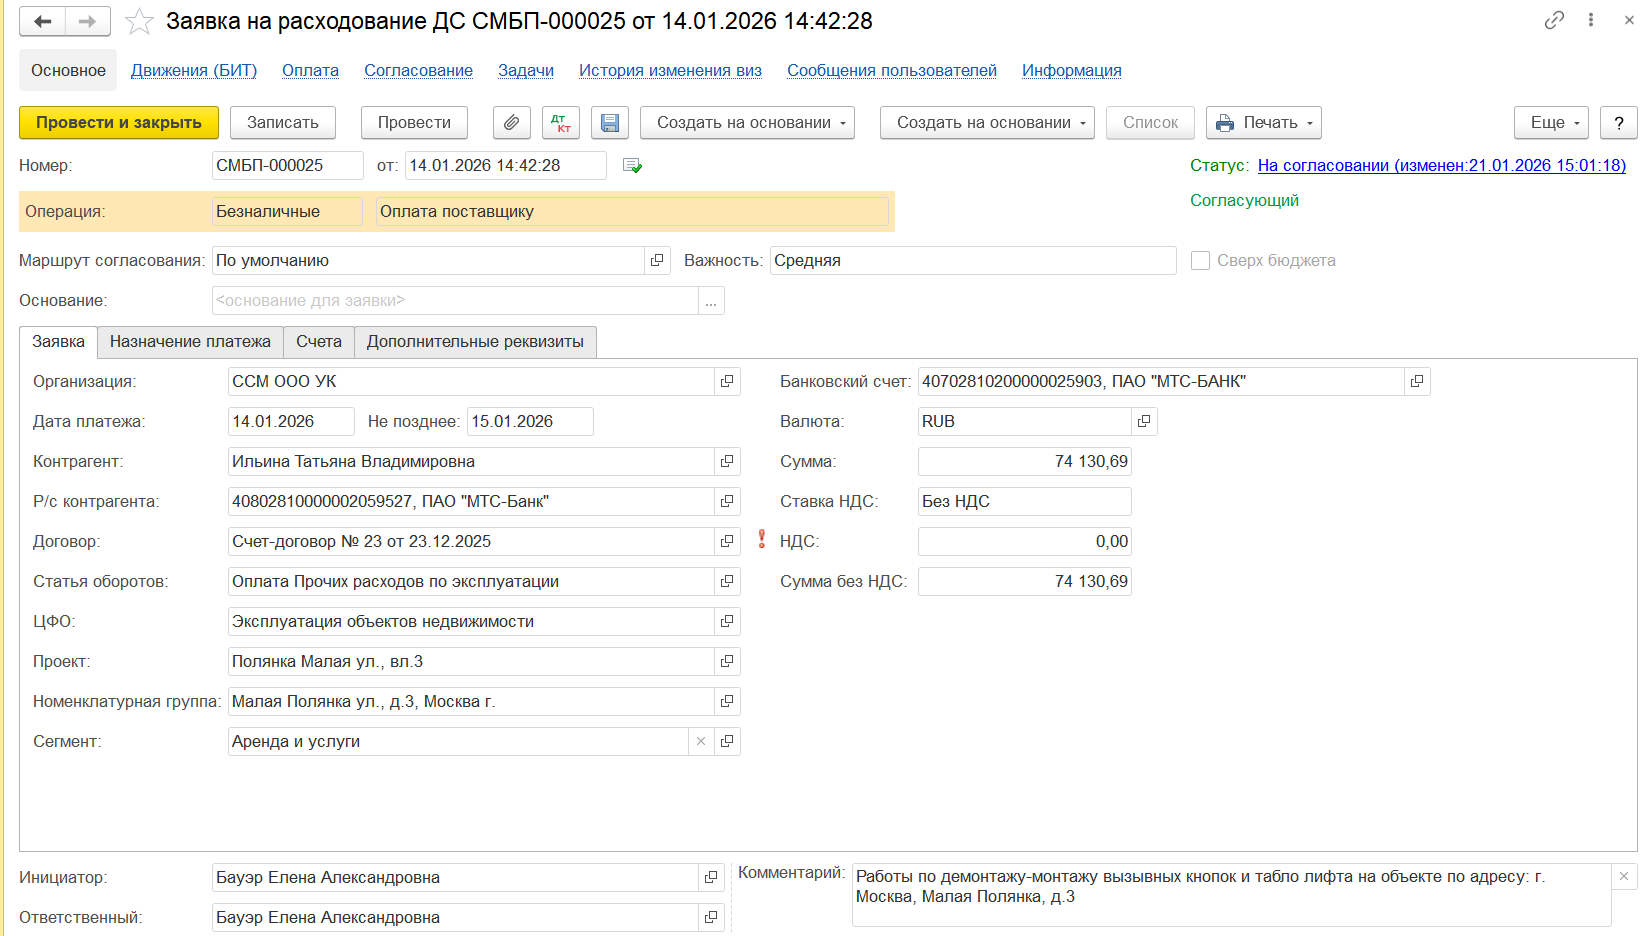The height and width of the screenshot is (936, 1649).
Task: Click the Комментарий text area
Action: point(1232,895)
